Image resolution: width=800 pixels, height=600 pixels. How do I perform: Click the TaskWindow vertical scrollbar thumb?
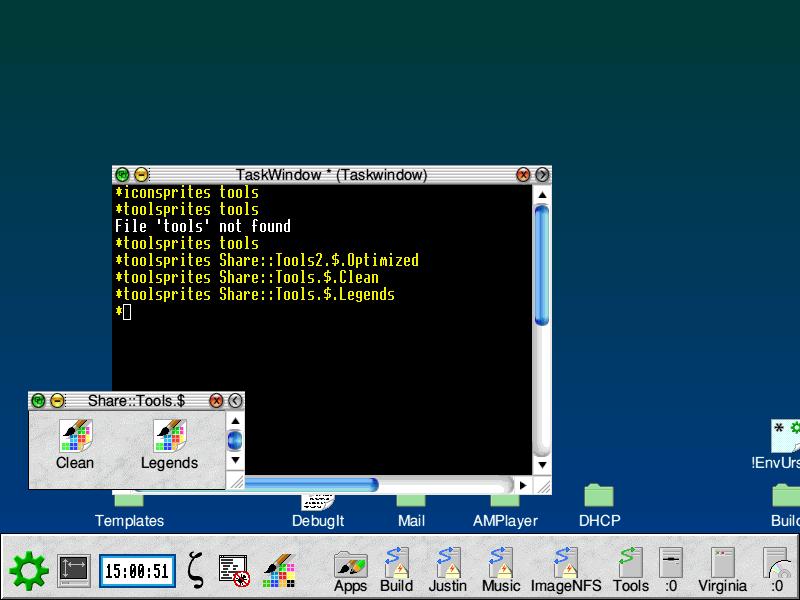[542, 264]
